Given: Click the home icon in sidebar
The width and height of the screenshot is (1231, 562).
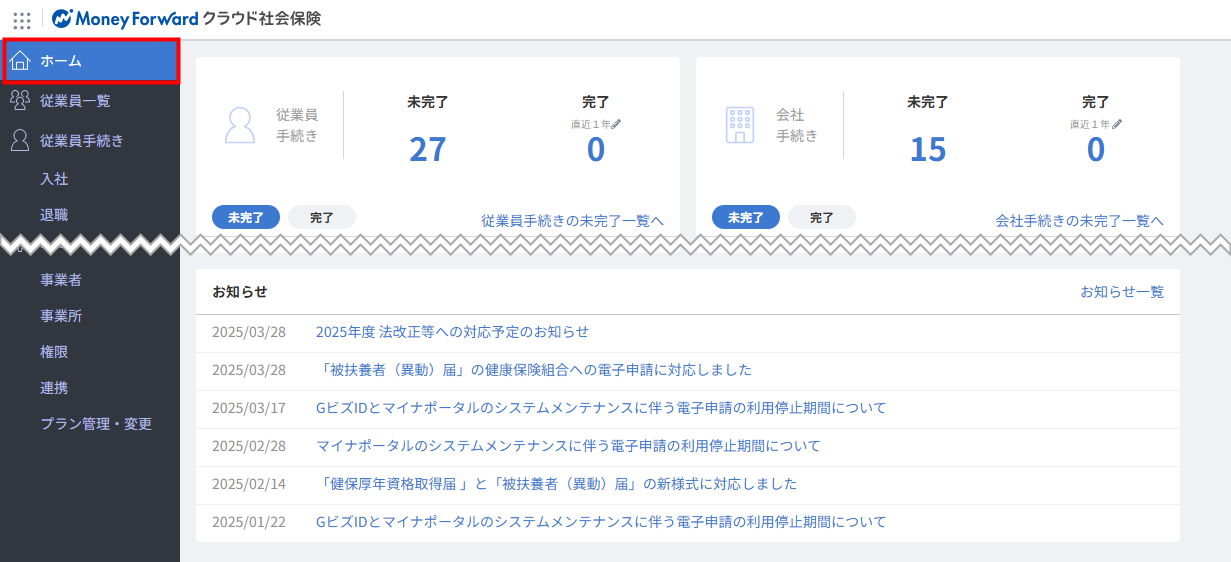Looking at the screenshot, I should pos(19,61).
